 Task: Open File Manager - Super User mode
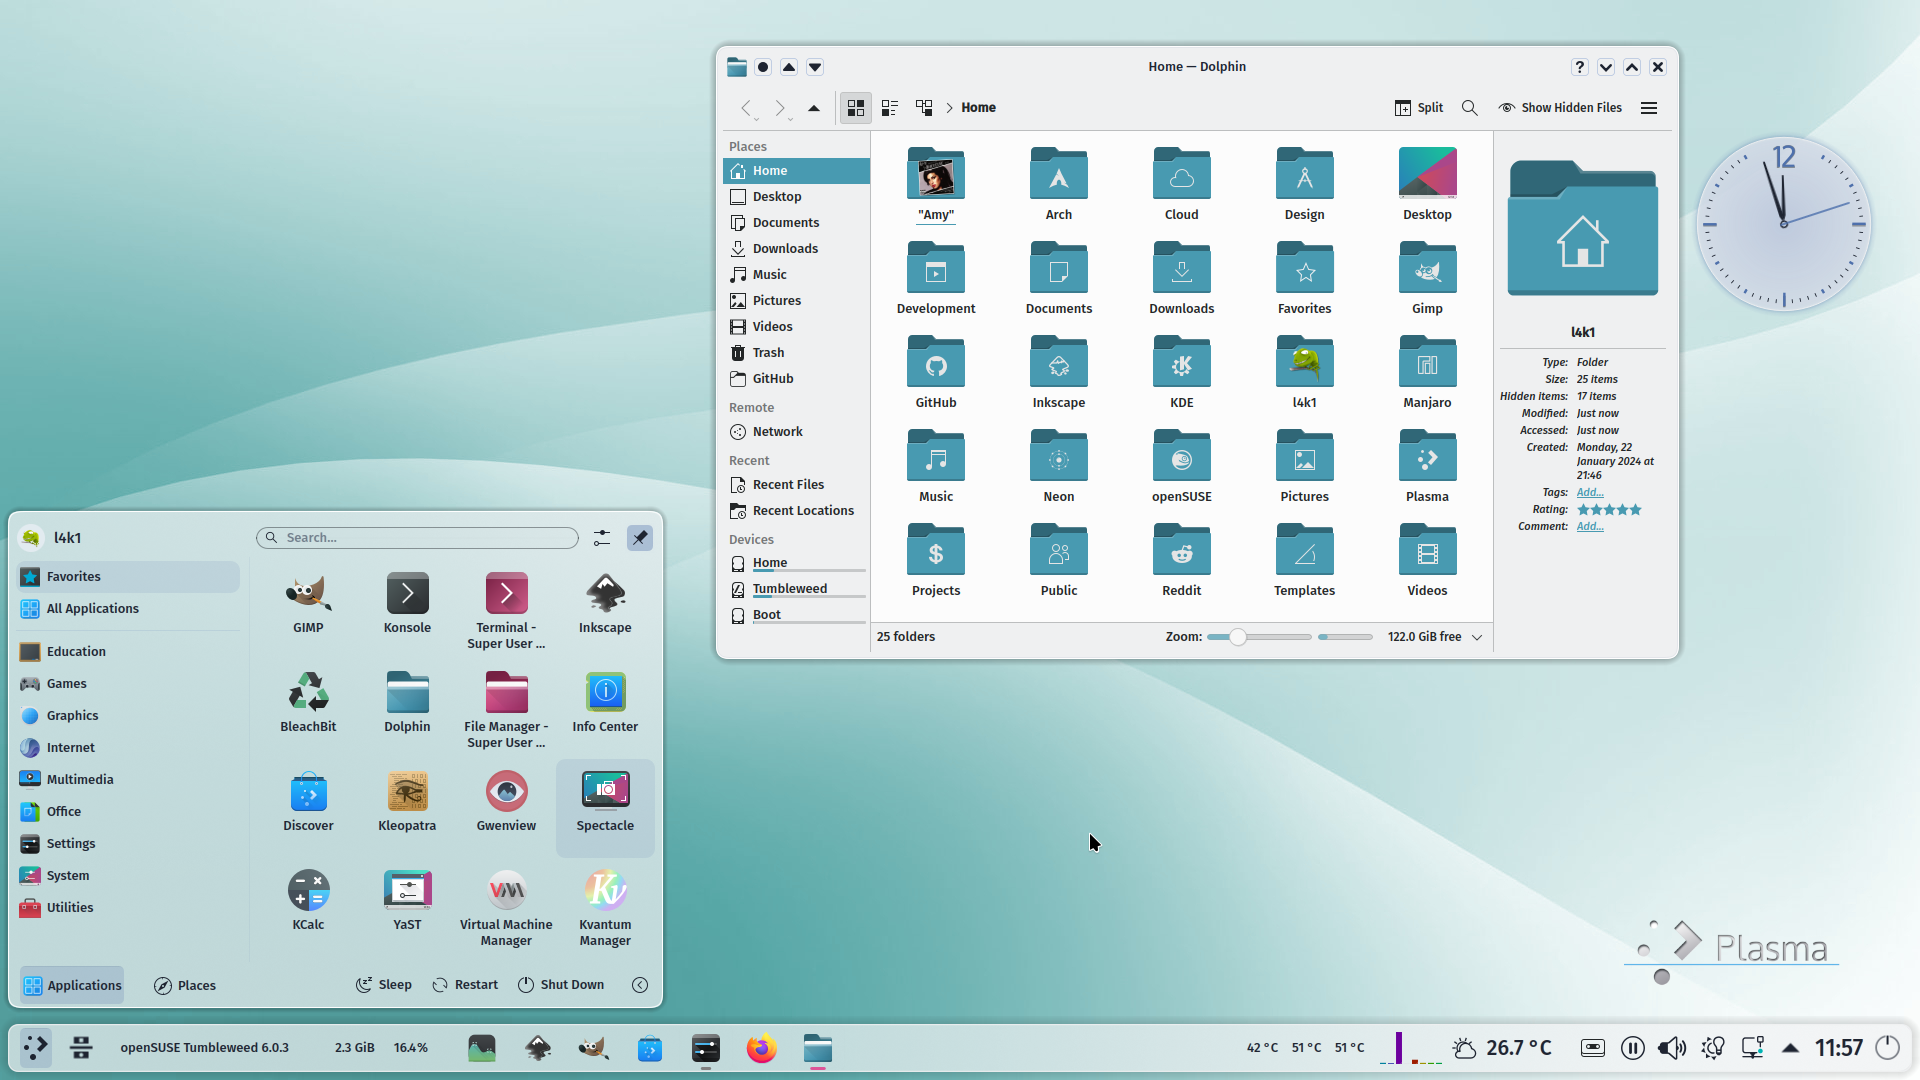pos(506,710)
